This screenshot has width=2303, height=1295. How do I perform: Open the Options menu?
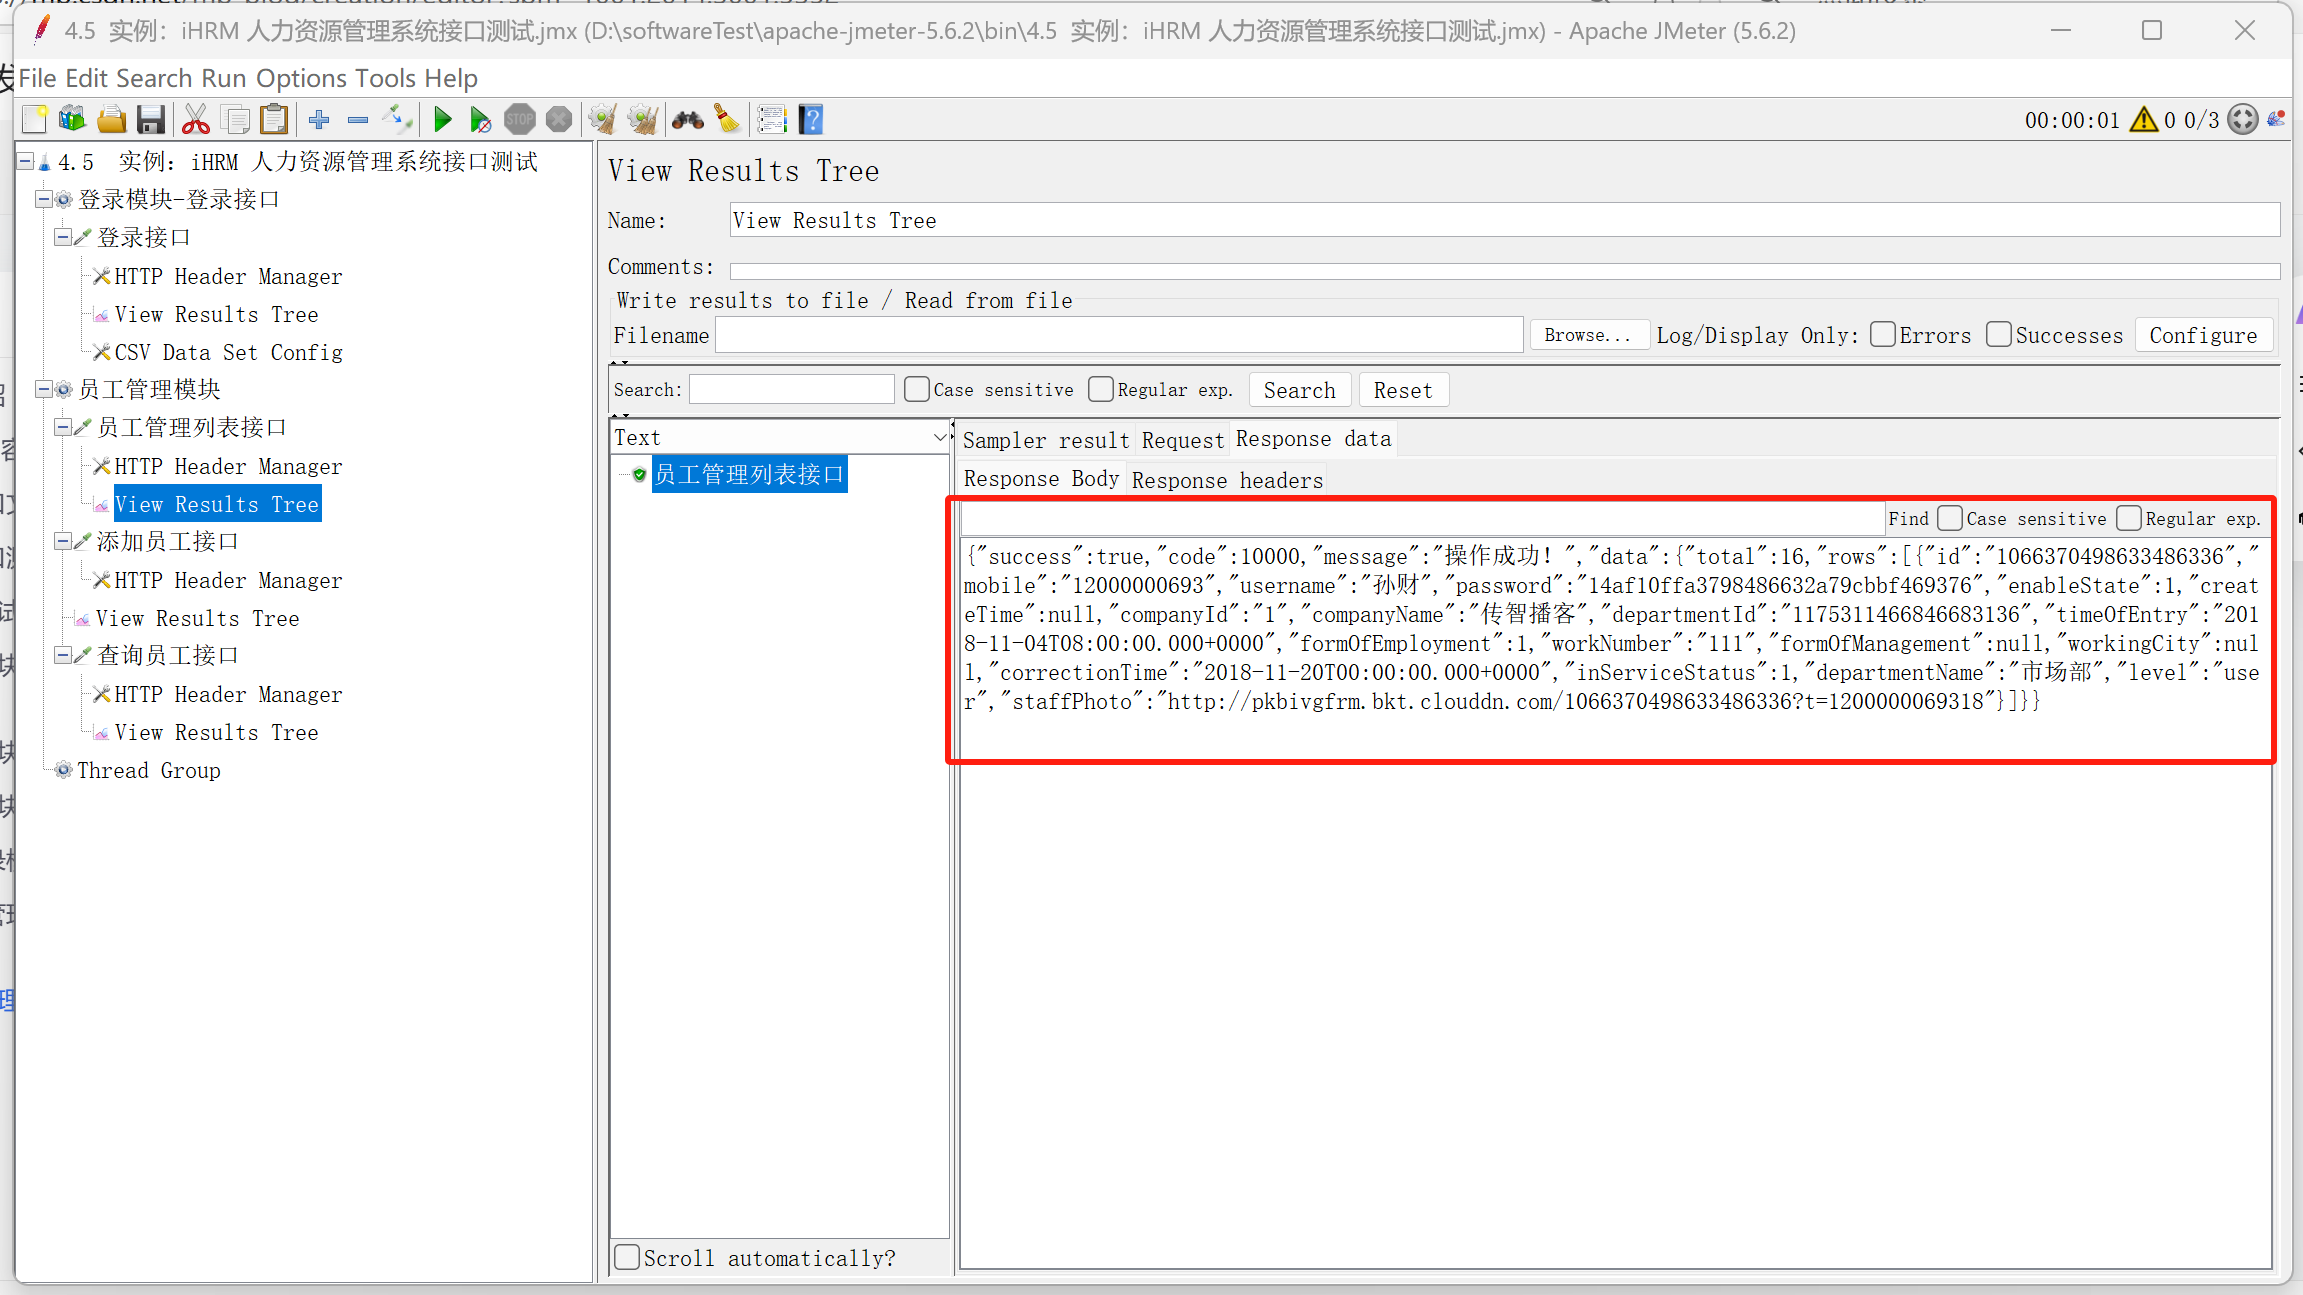300,78
